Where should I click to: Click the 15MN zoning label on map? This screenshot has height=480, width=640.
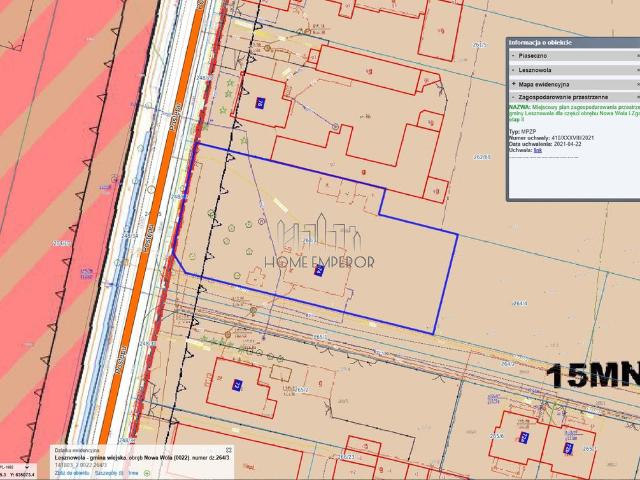(x=591, y=376)
